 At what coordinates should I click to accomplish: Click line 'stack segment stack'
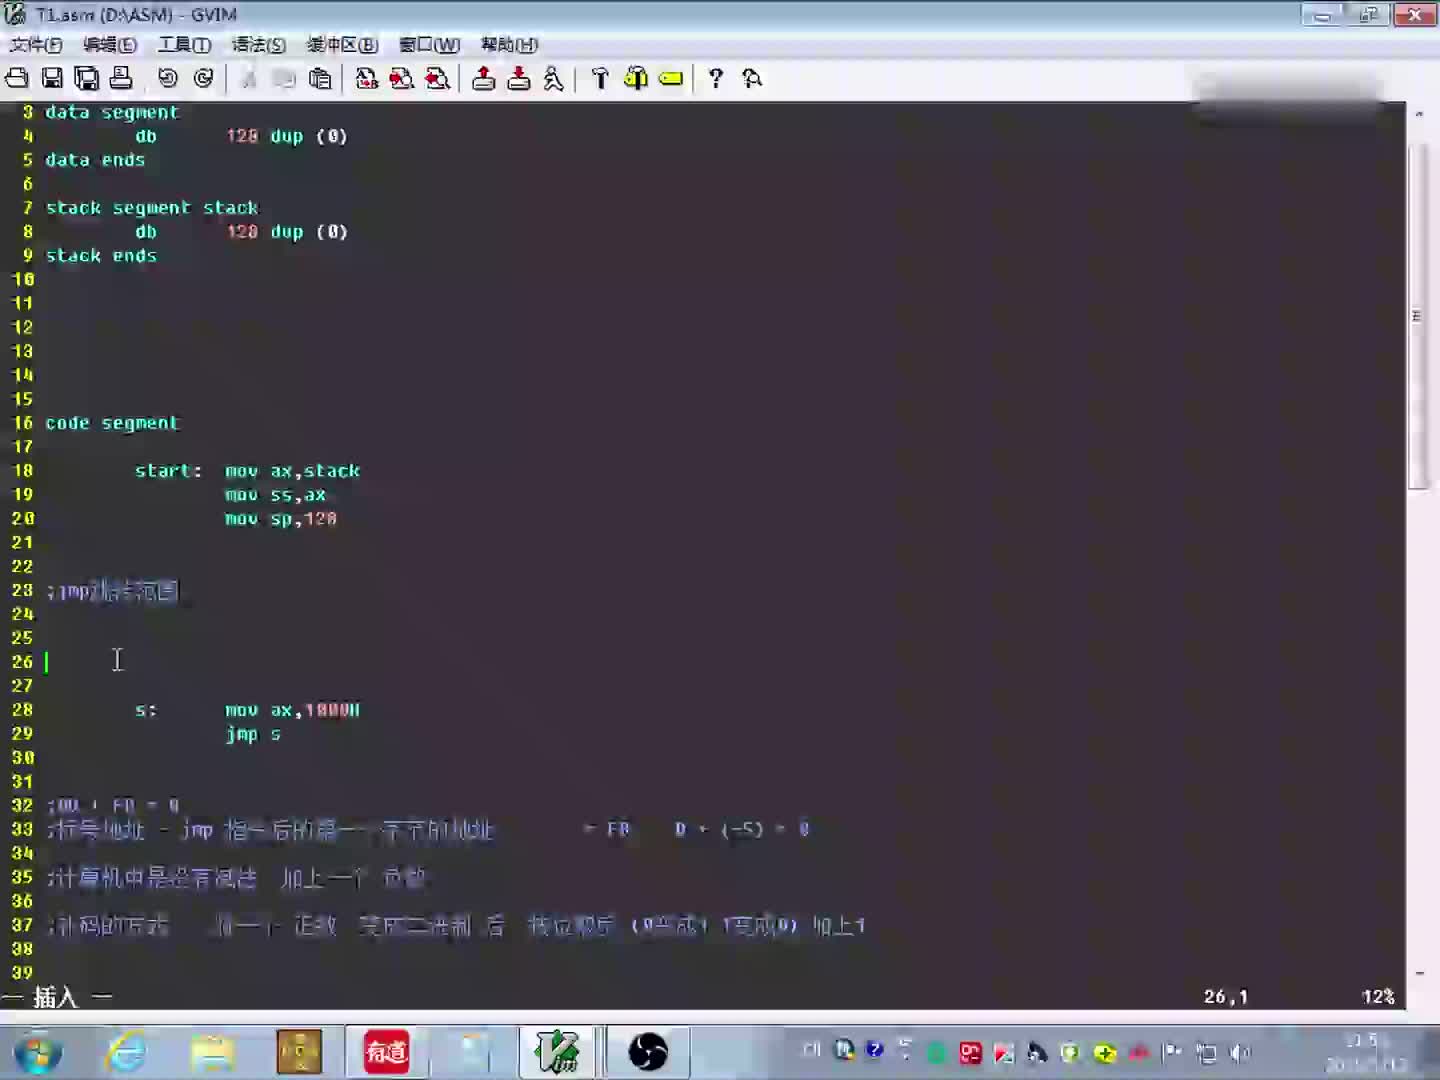pyautogui.click(x=152, y=208)
